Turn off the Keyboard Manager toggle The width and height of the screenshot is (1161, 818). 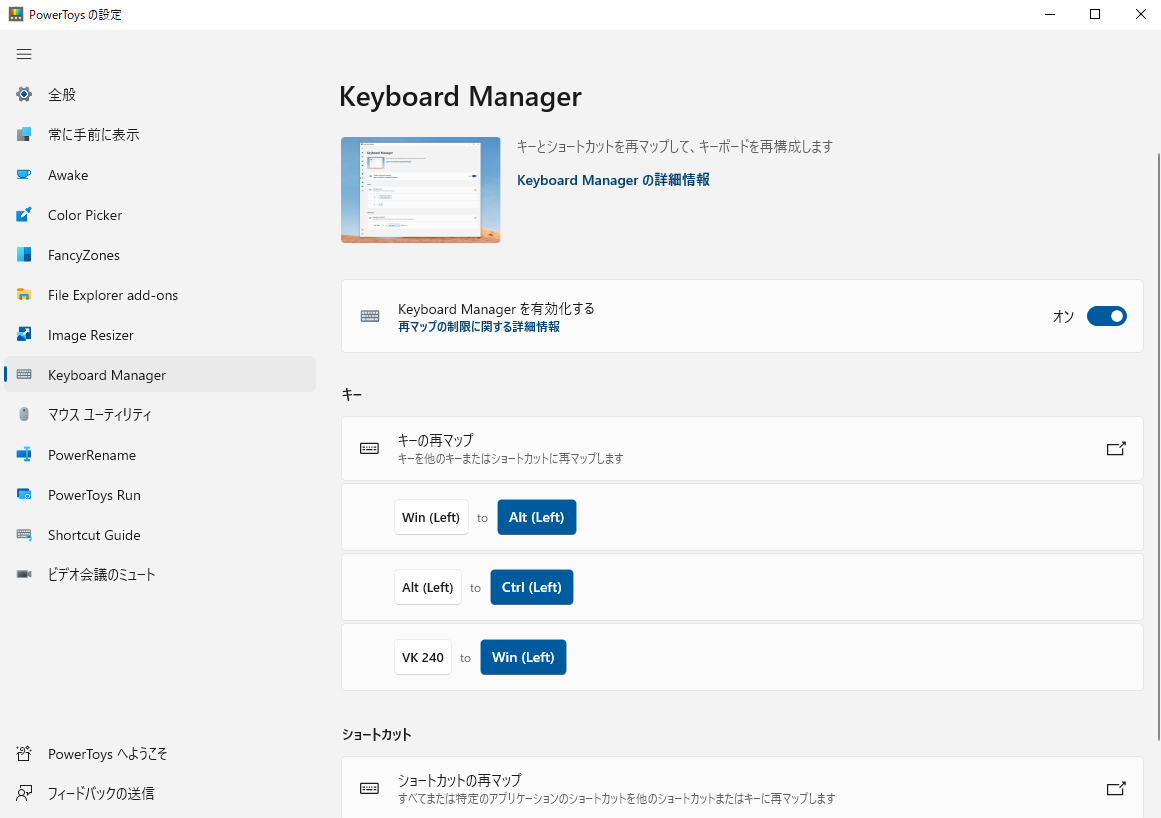pyautogui.click(x=1106, y=316)
